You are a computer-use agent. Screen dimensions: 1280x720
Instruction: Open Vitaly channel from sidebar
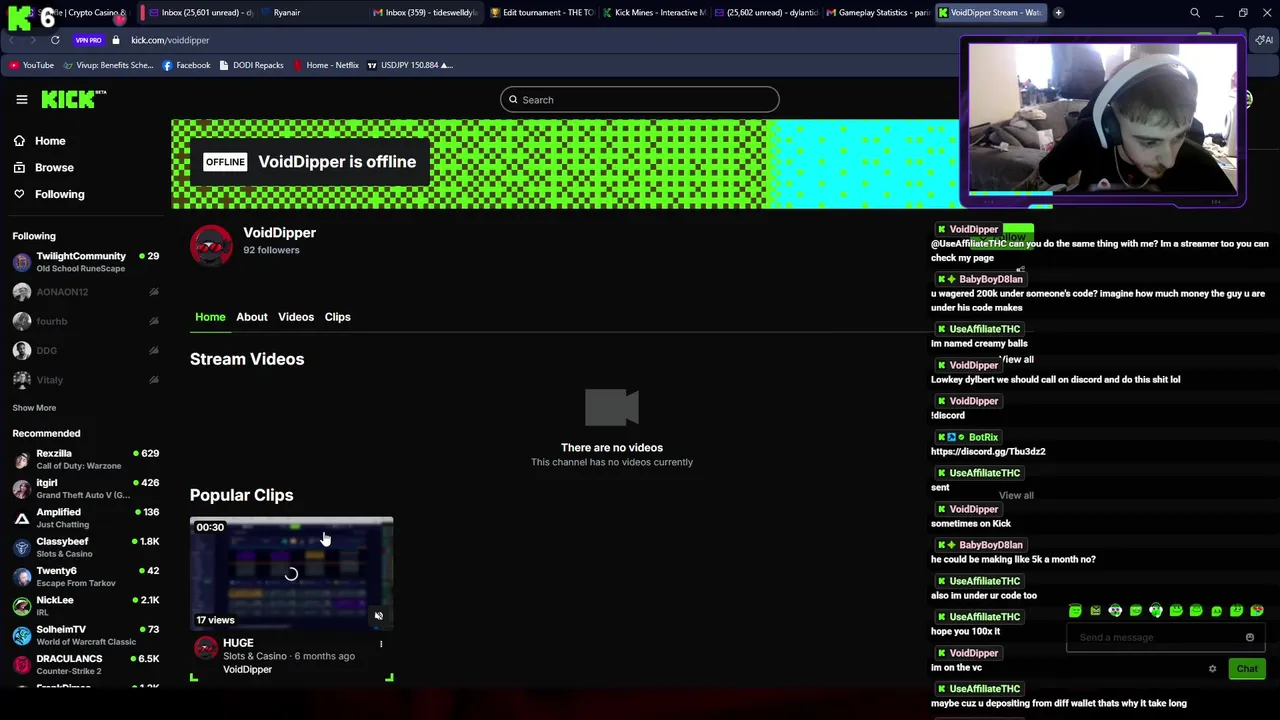click(x=85, y=380)
